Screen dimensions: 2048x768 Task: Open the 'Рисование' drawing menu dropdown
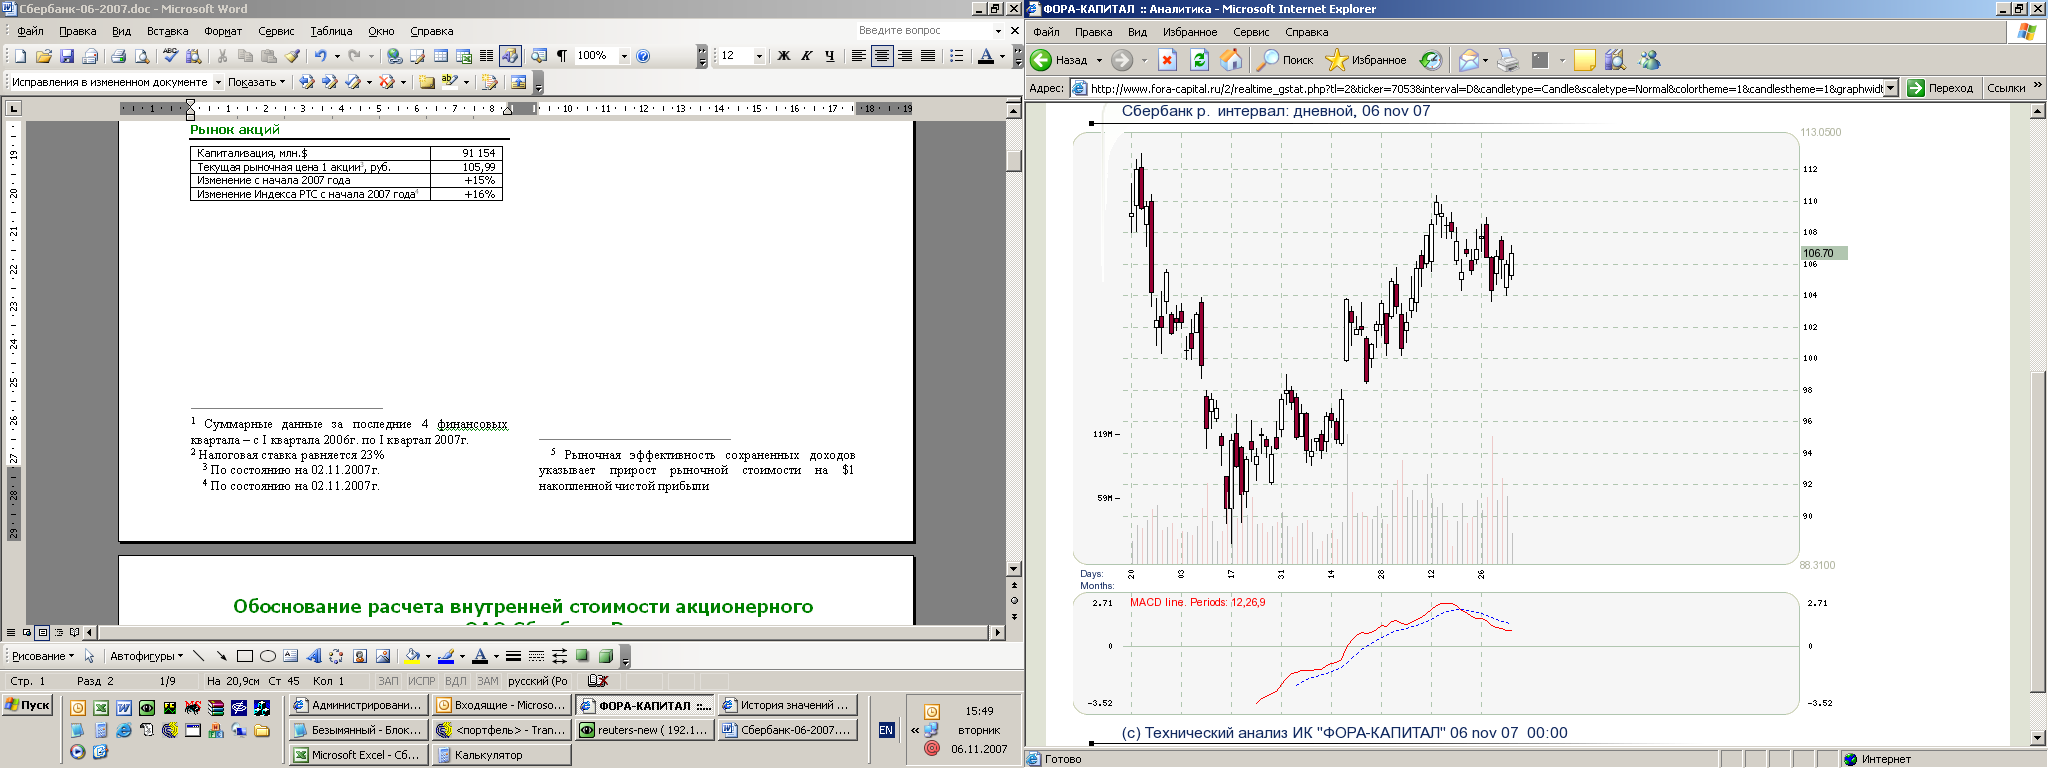43,656
